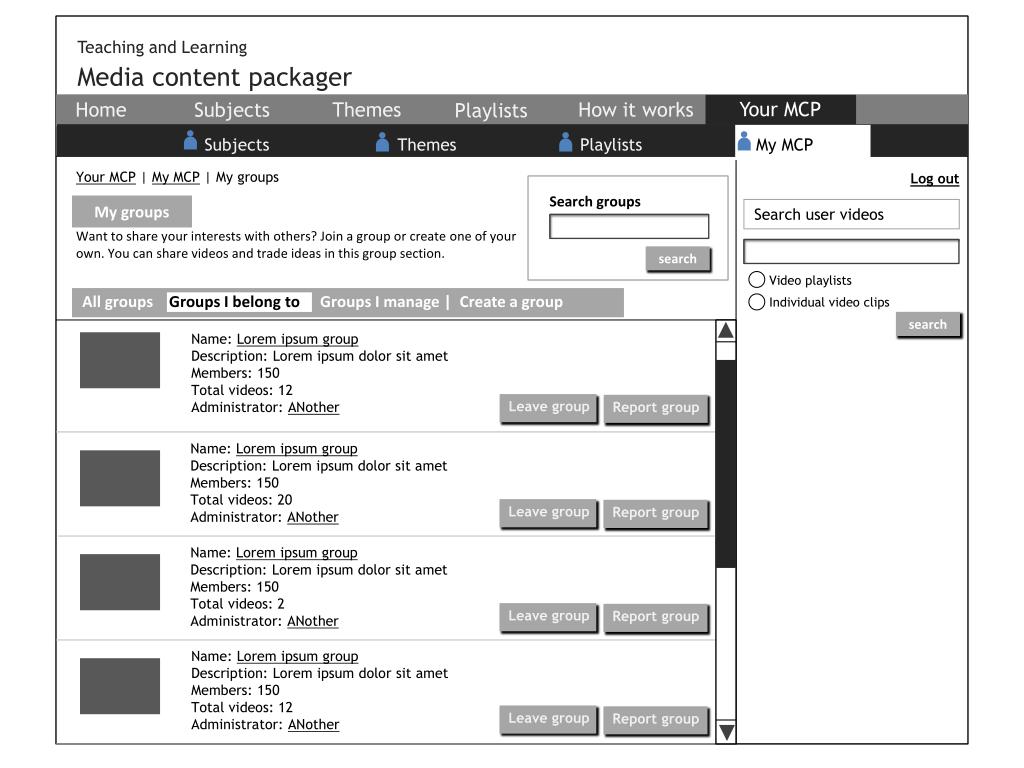Leave the group with 2 total videos
This screenshot has height=768, width=1024.
point(549,617)
